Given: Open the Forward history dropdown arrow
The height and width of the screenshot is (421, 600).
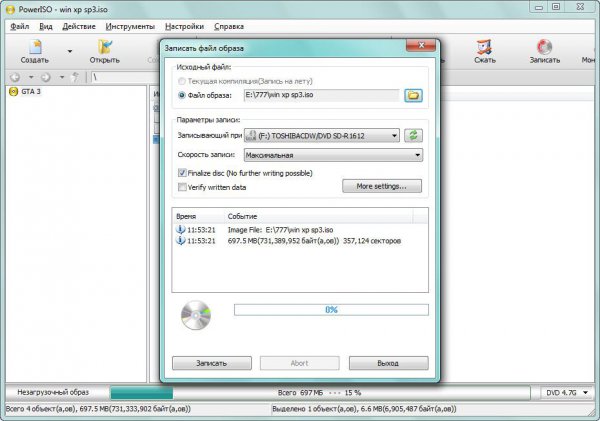Looking at the screenshot, I should pos(62,77).
